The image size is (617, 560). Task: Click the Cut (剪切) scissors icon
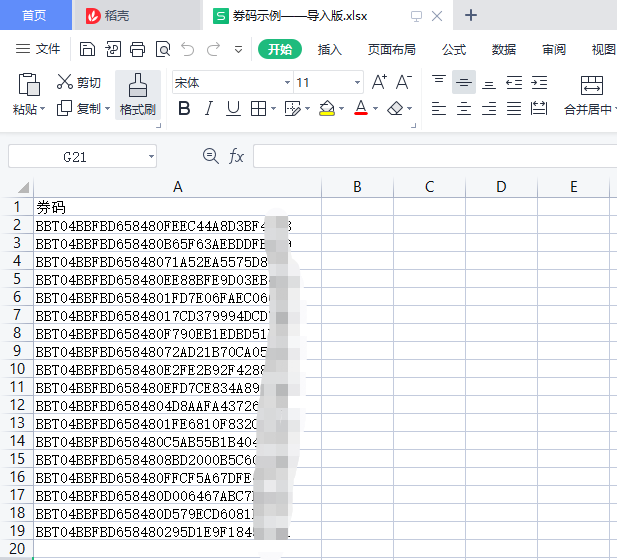click(x=65, y=83)
